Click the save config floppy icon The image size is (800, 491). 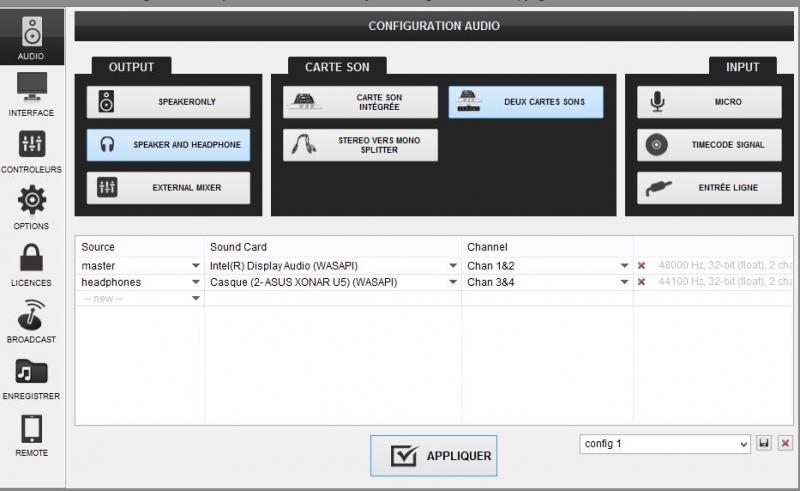[x=764, y=443]
